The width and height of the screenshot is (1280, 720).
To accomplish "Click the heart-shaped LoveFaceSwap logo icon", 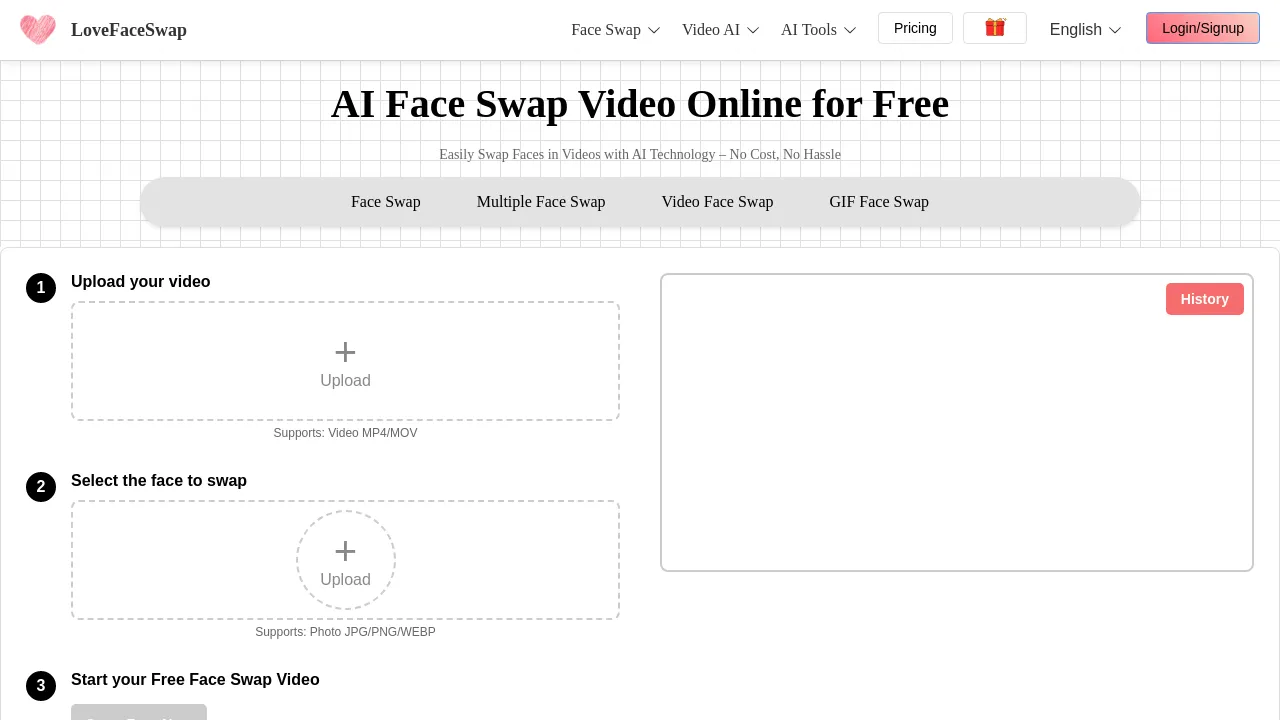I will 38,29.
